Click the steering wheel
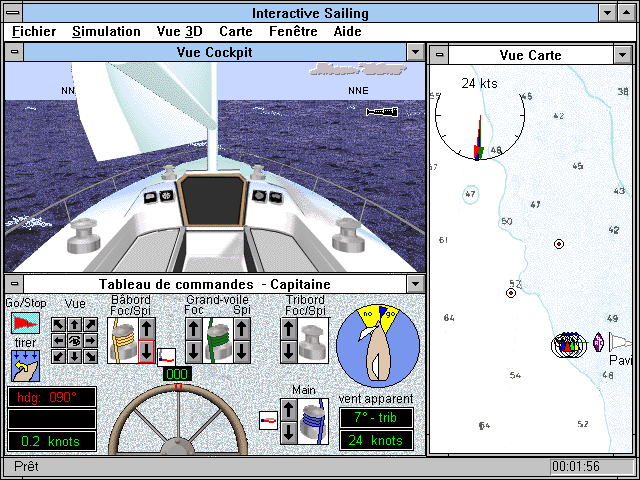The image size is (640, 480). (x=178, y=420)
